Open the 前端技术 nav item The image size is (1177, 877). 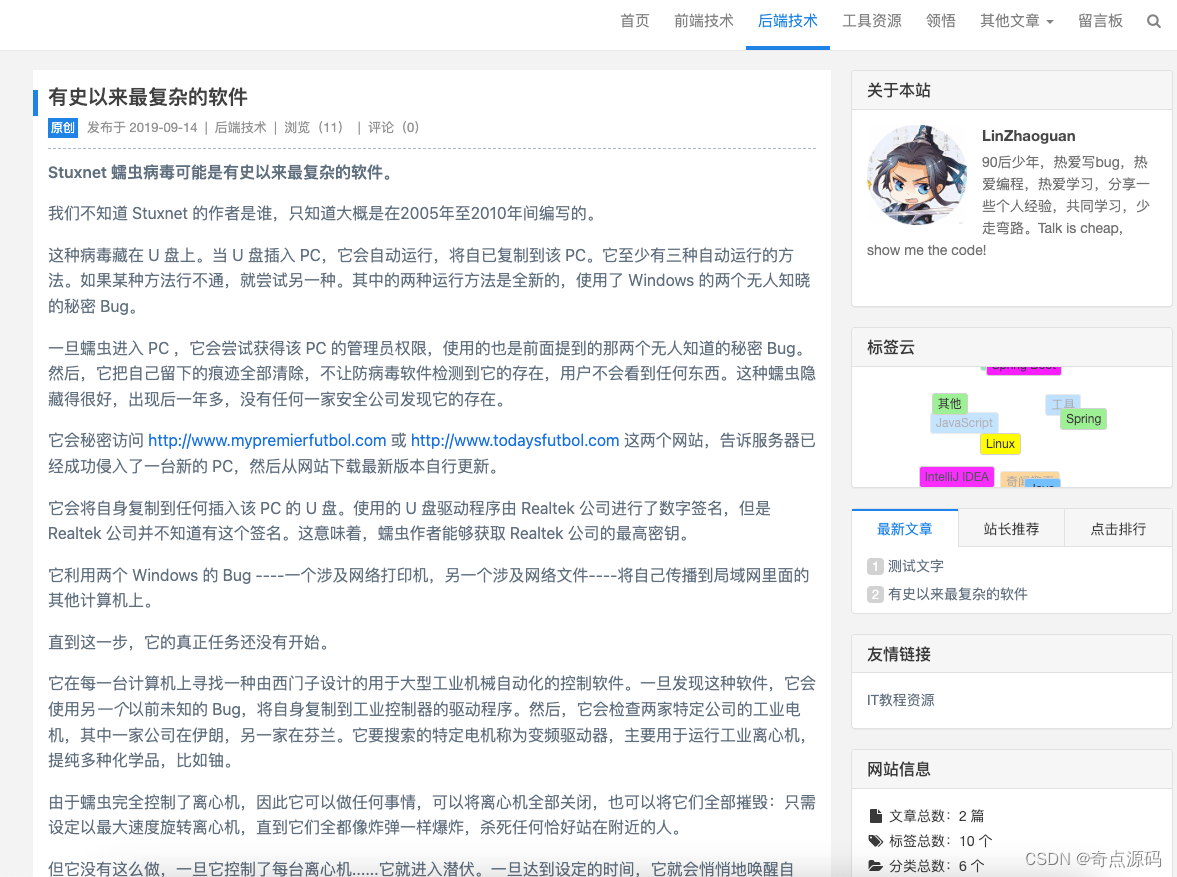click(x=704, y=21)
